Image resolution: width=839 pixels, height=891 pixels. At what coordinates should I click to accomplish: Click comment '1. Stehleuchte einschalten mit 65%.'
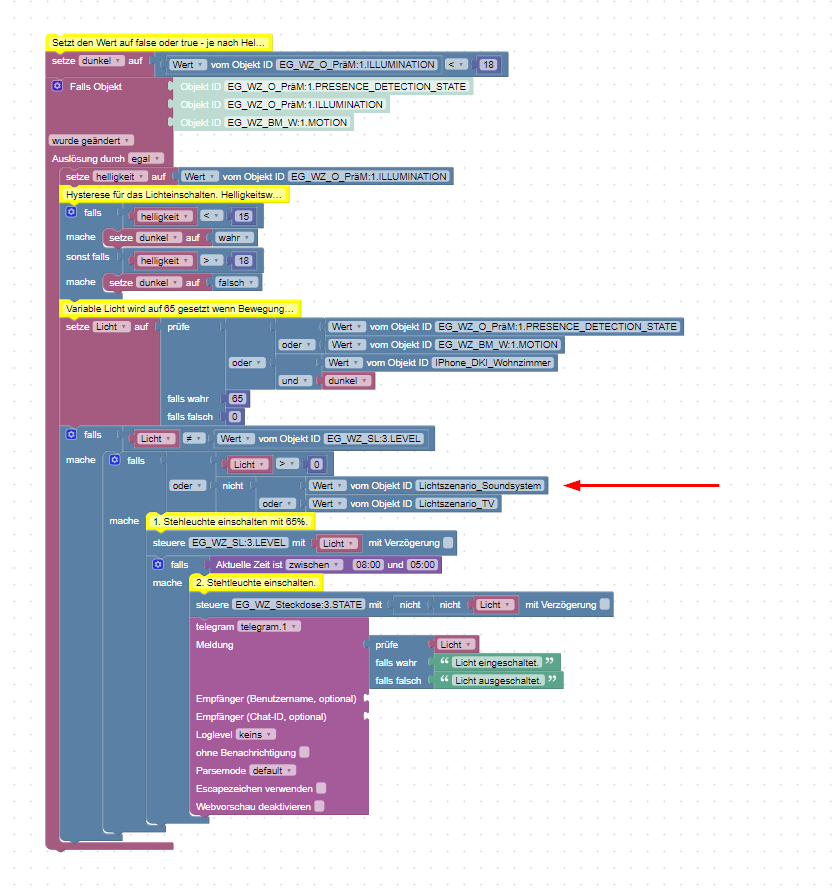(x=230, y=522)
